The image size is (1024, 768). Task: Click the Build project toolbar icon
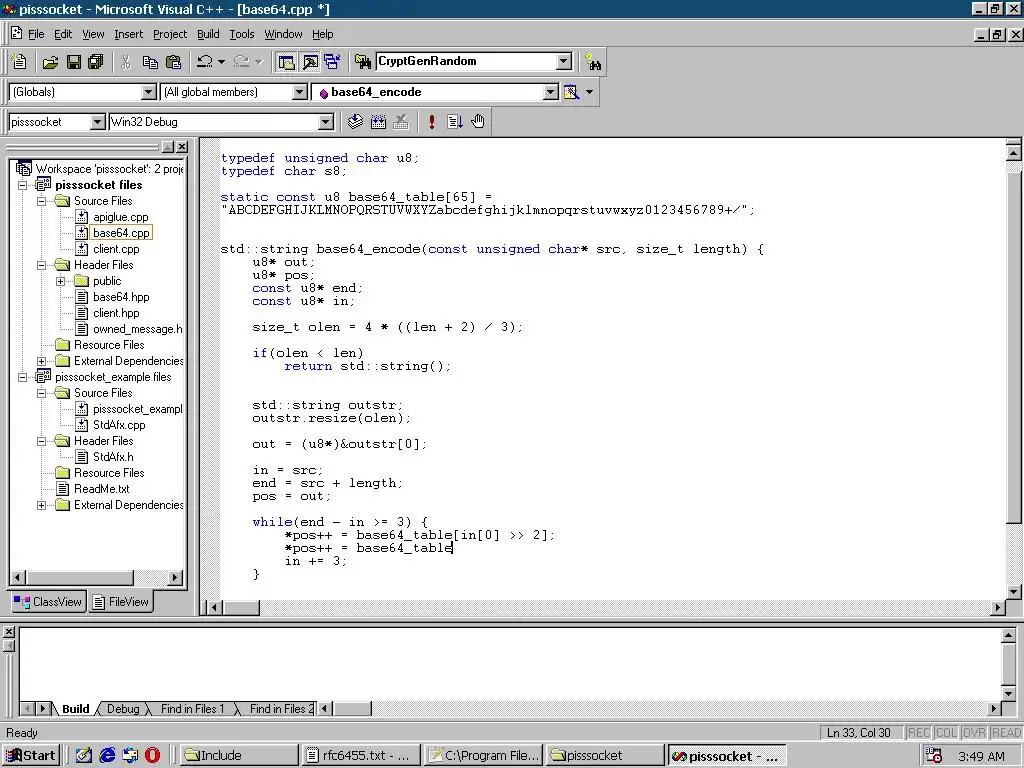[x=378, y=121]
